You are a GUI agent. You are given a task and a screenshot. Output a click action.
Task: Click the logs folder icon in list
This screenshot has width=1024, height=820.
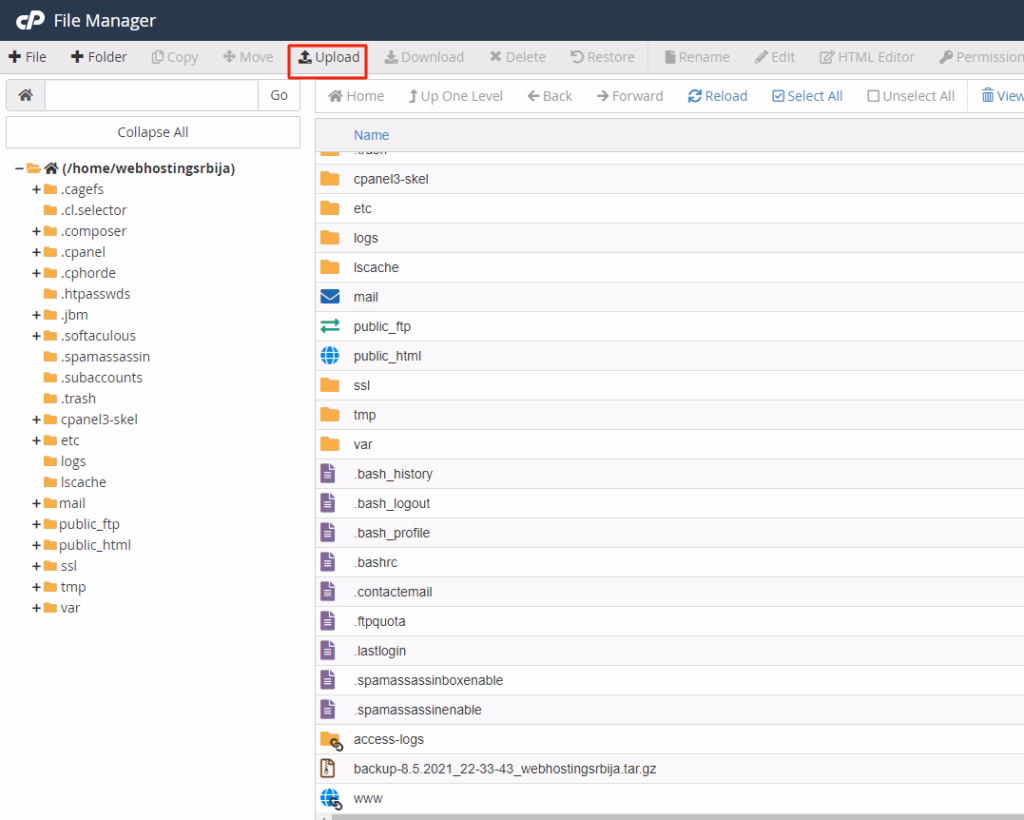[x=330, y=238]
